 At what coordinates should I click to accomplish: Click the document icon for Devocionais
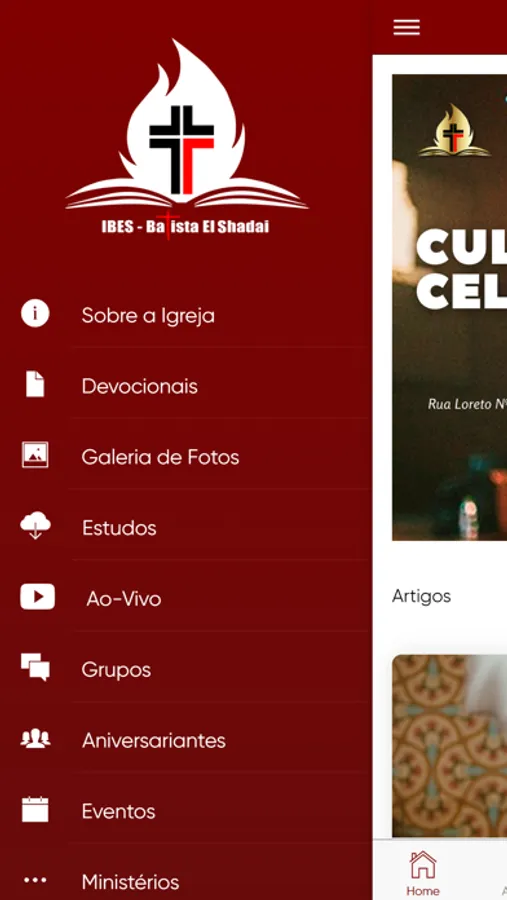pyautogui.click(x=35, y=385)
